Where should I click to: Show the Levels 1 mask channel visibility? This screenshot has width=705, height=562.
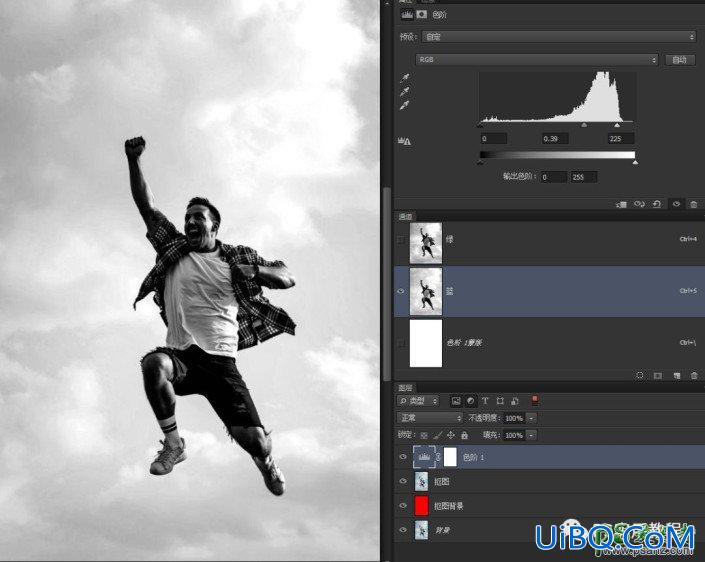point(401,343)
